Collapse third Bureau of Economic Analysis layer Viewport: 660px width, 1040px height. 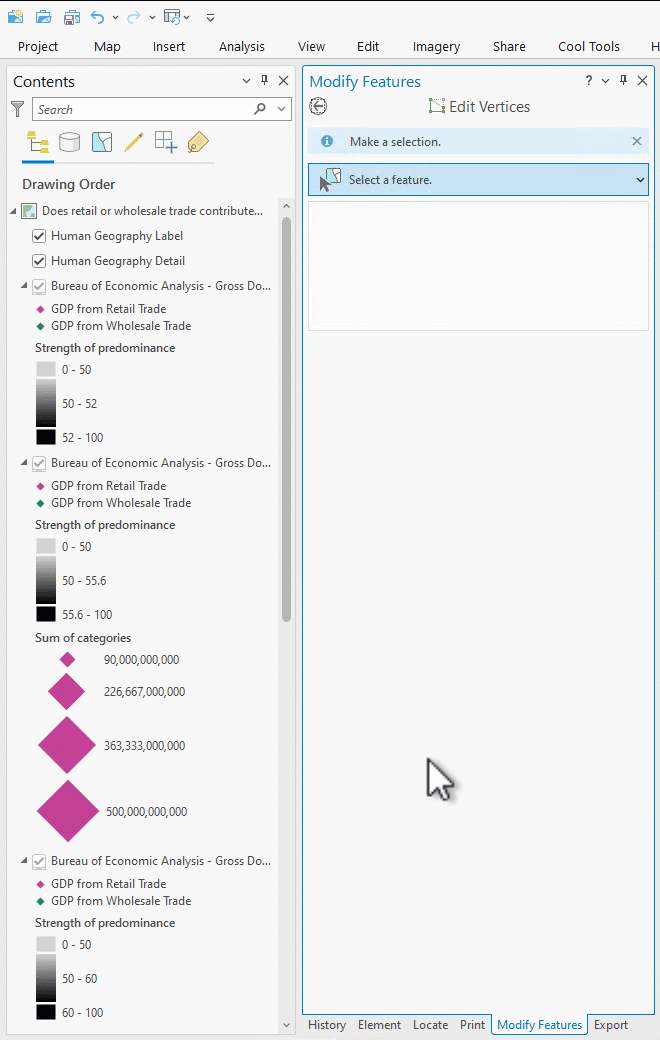click(25, 861)
